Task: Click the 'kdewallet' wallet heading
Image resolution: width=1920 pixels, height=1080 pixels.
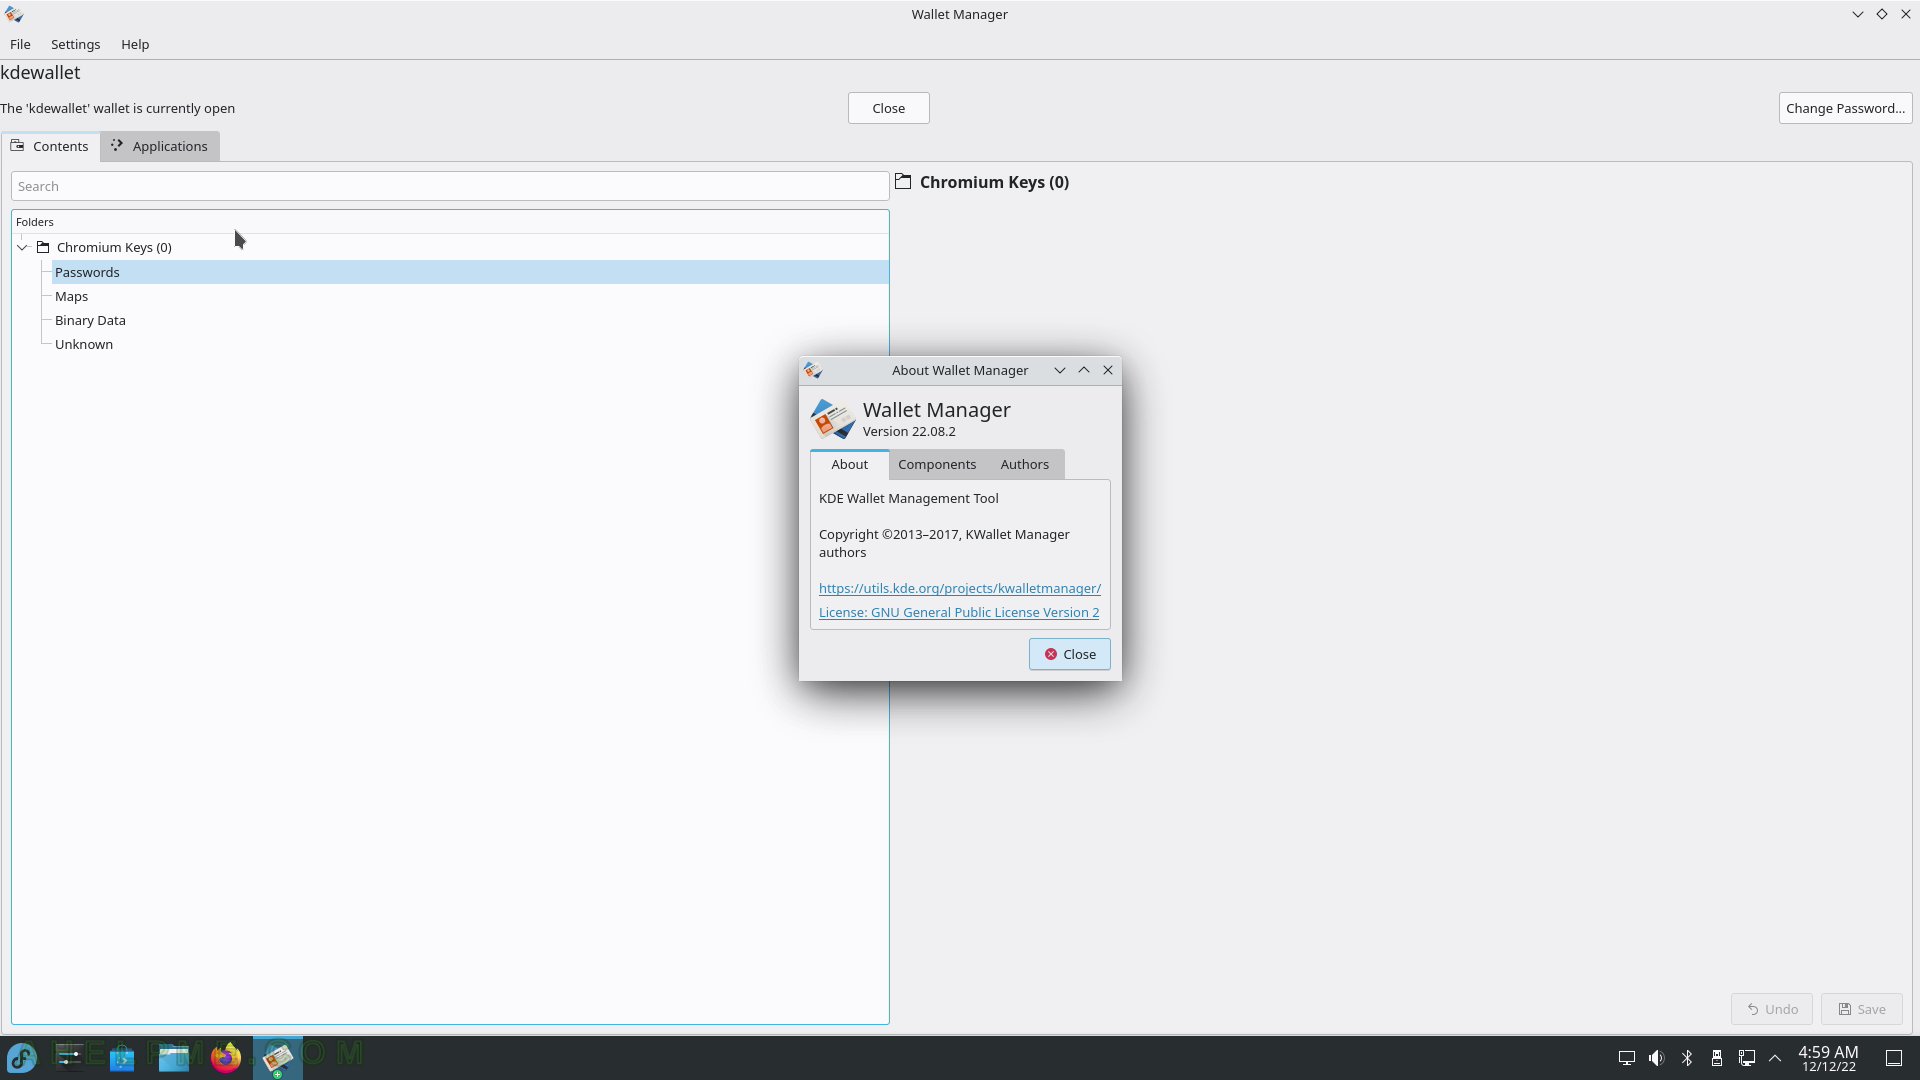Action: [x=41, y=72]
